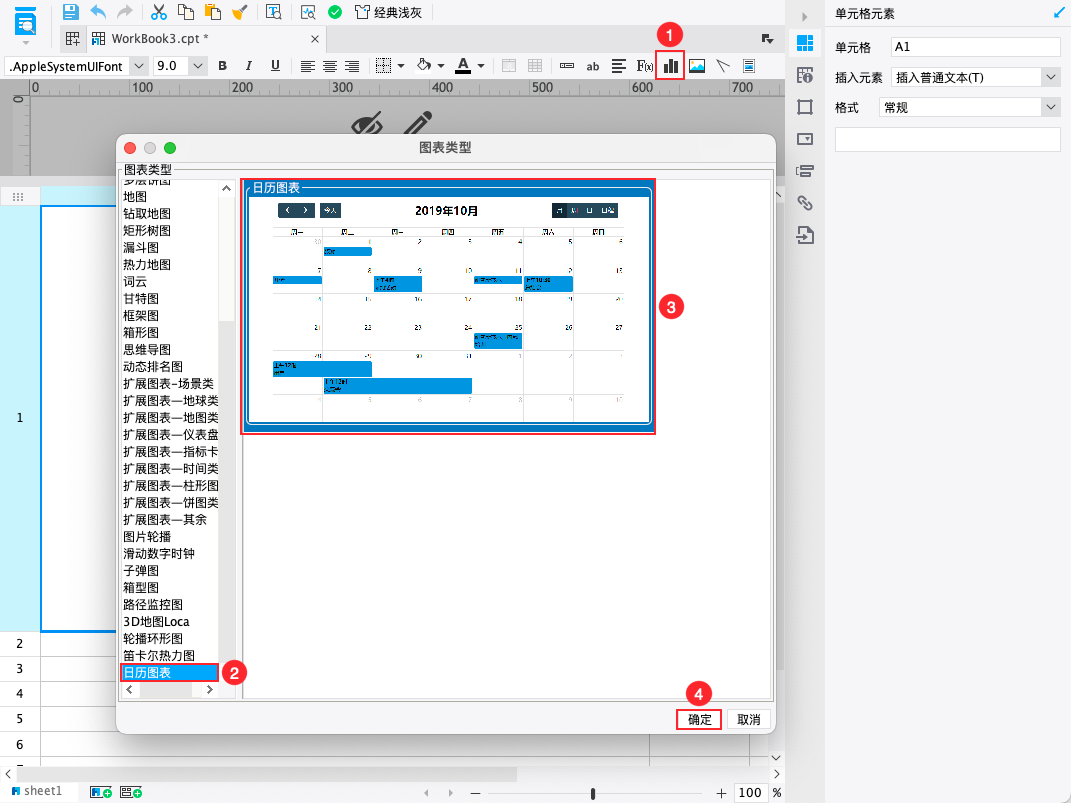The image size is (1071, 803).
Task: Click the undo arrow icon
Action: point(98,12)
